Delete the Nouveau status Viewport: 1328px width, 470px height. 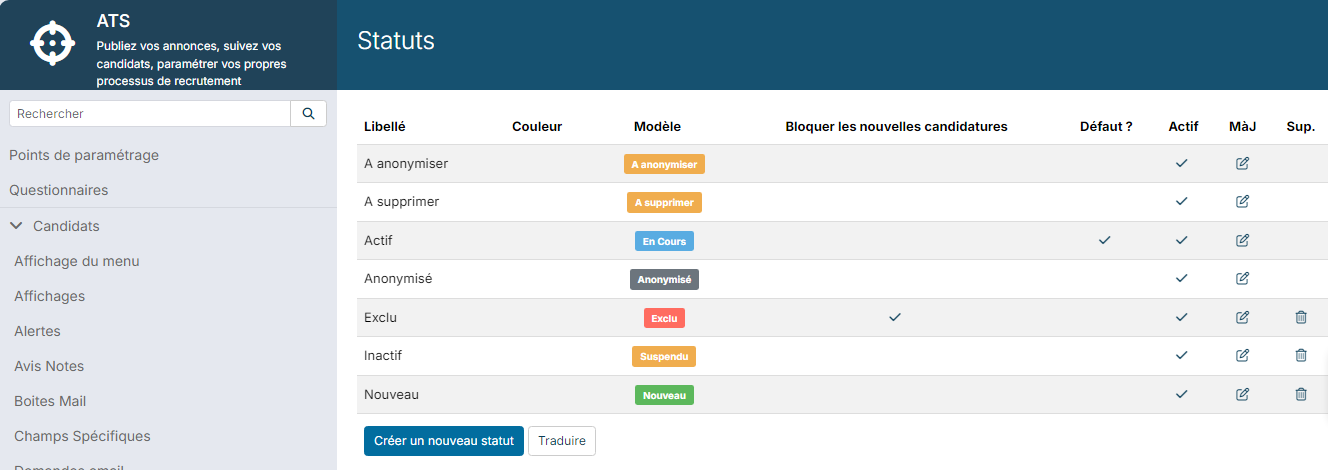1301,394
